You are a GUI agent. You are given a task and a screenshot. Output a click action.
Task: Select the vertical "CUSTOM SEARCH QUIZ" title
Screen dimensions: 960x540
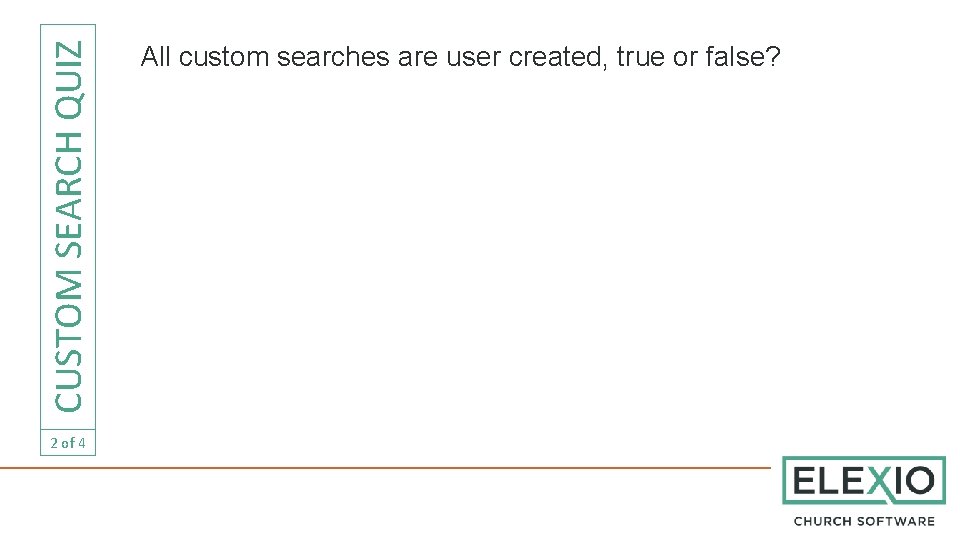[69, 227]
